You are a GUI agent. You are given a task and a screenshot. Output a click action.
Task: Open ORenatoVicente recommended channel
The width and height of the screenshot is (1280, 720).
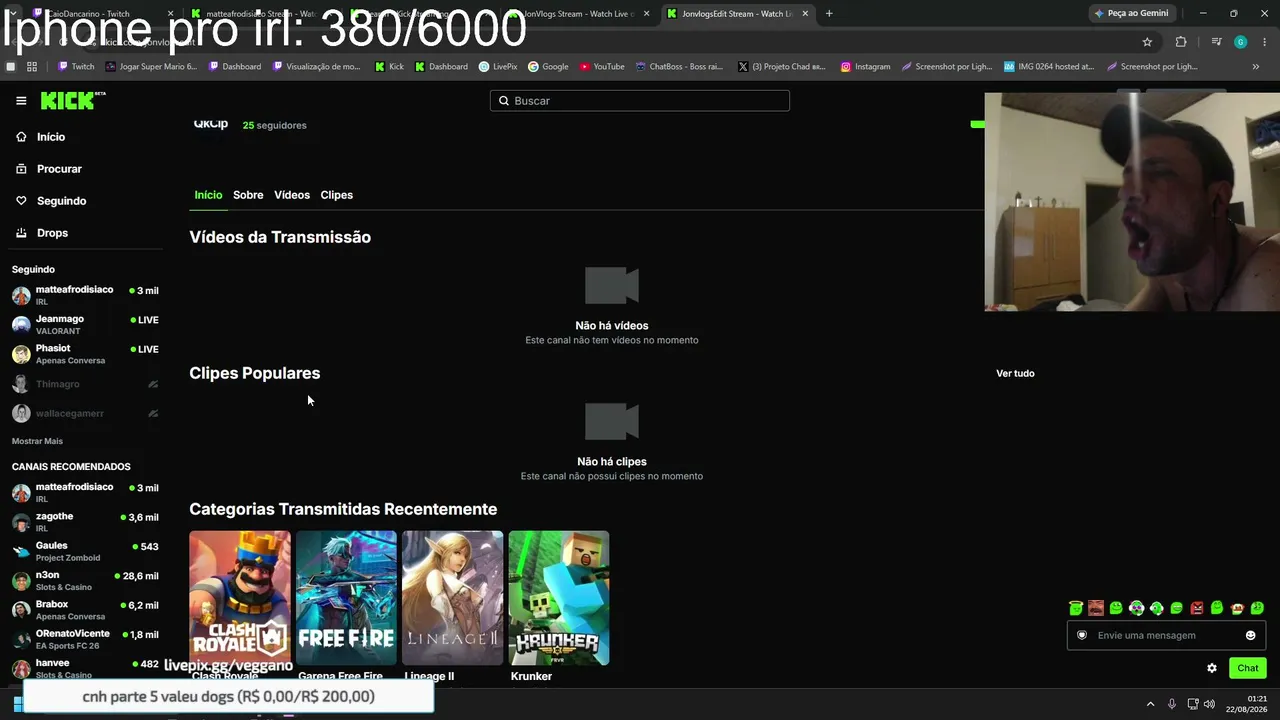(x=85, y=639)
